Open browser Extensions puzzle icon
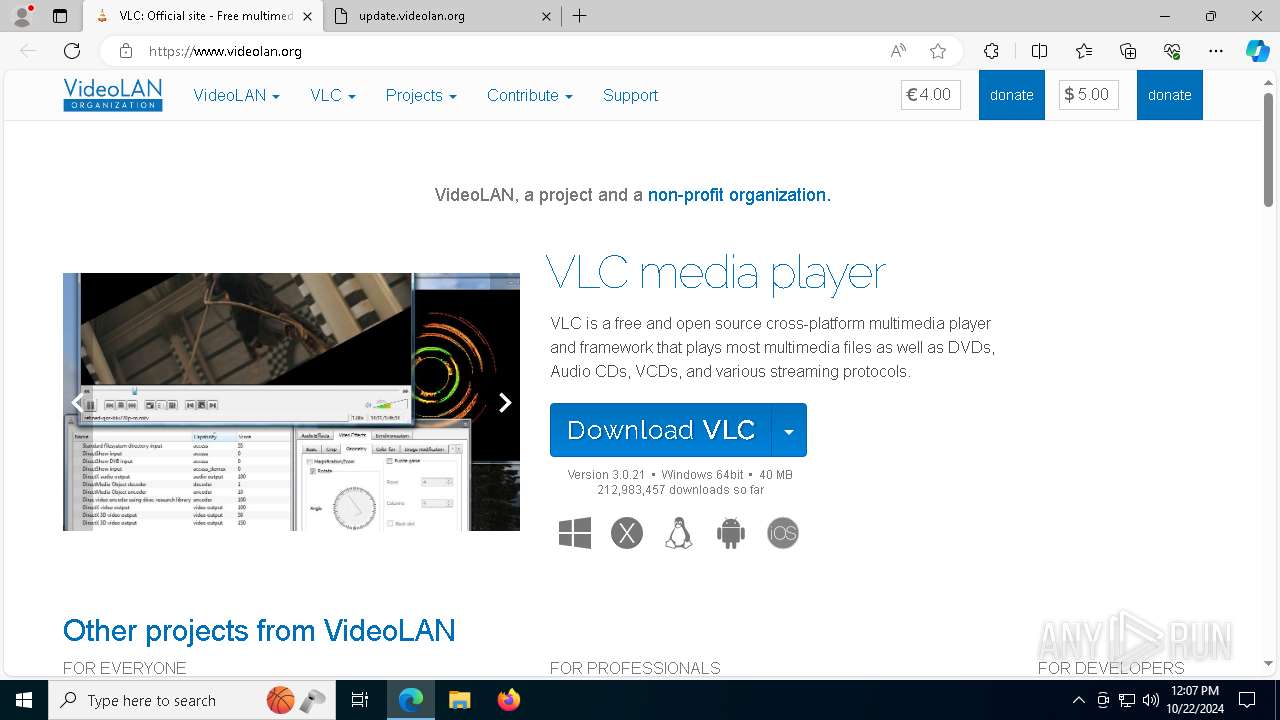This screenshot has width=1280, height=720. [x=991, y=51]
